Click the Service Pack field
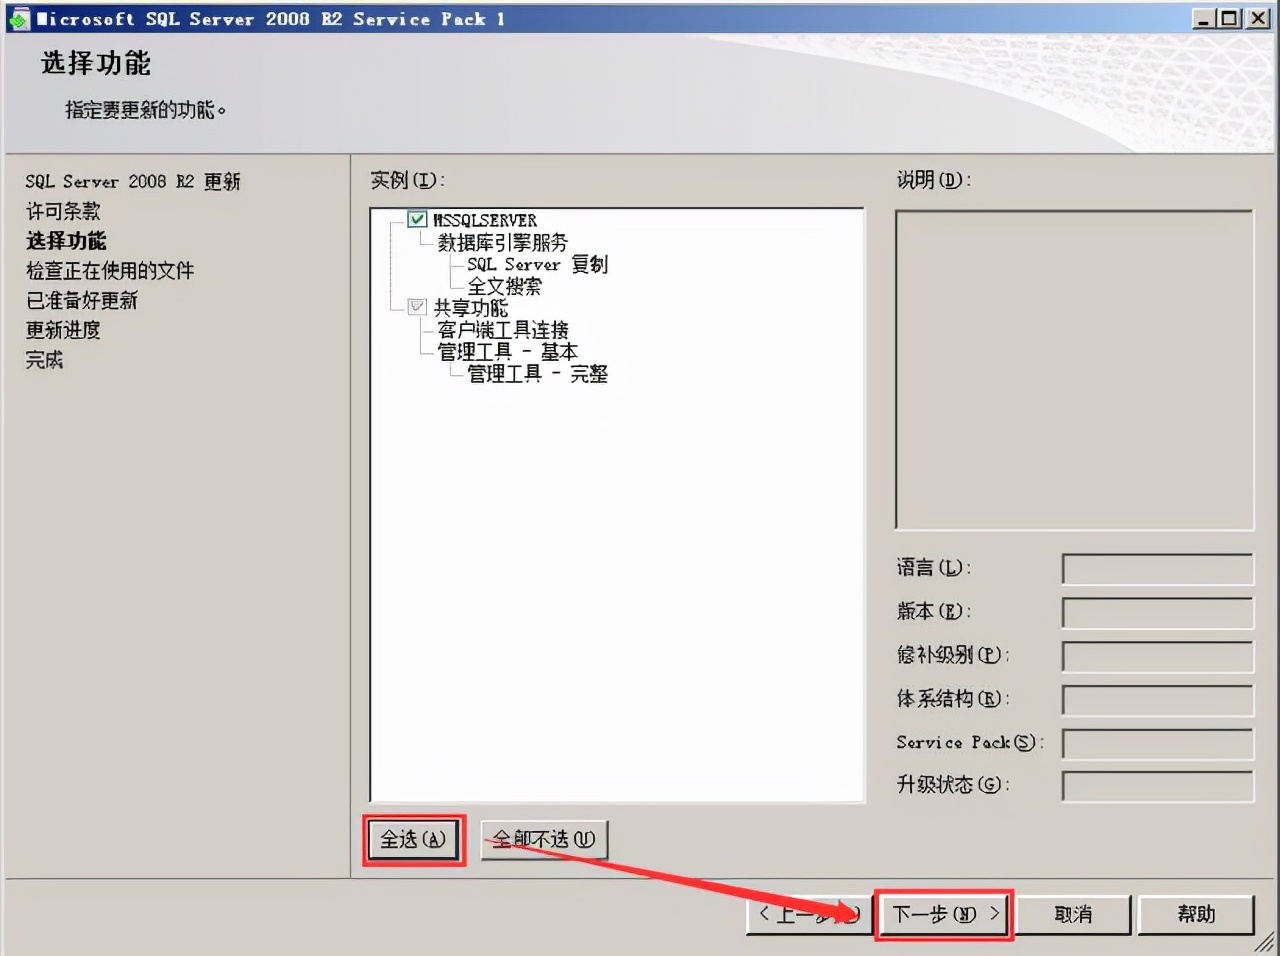 (x=1157, y=744)
